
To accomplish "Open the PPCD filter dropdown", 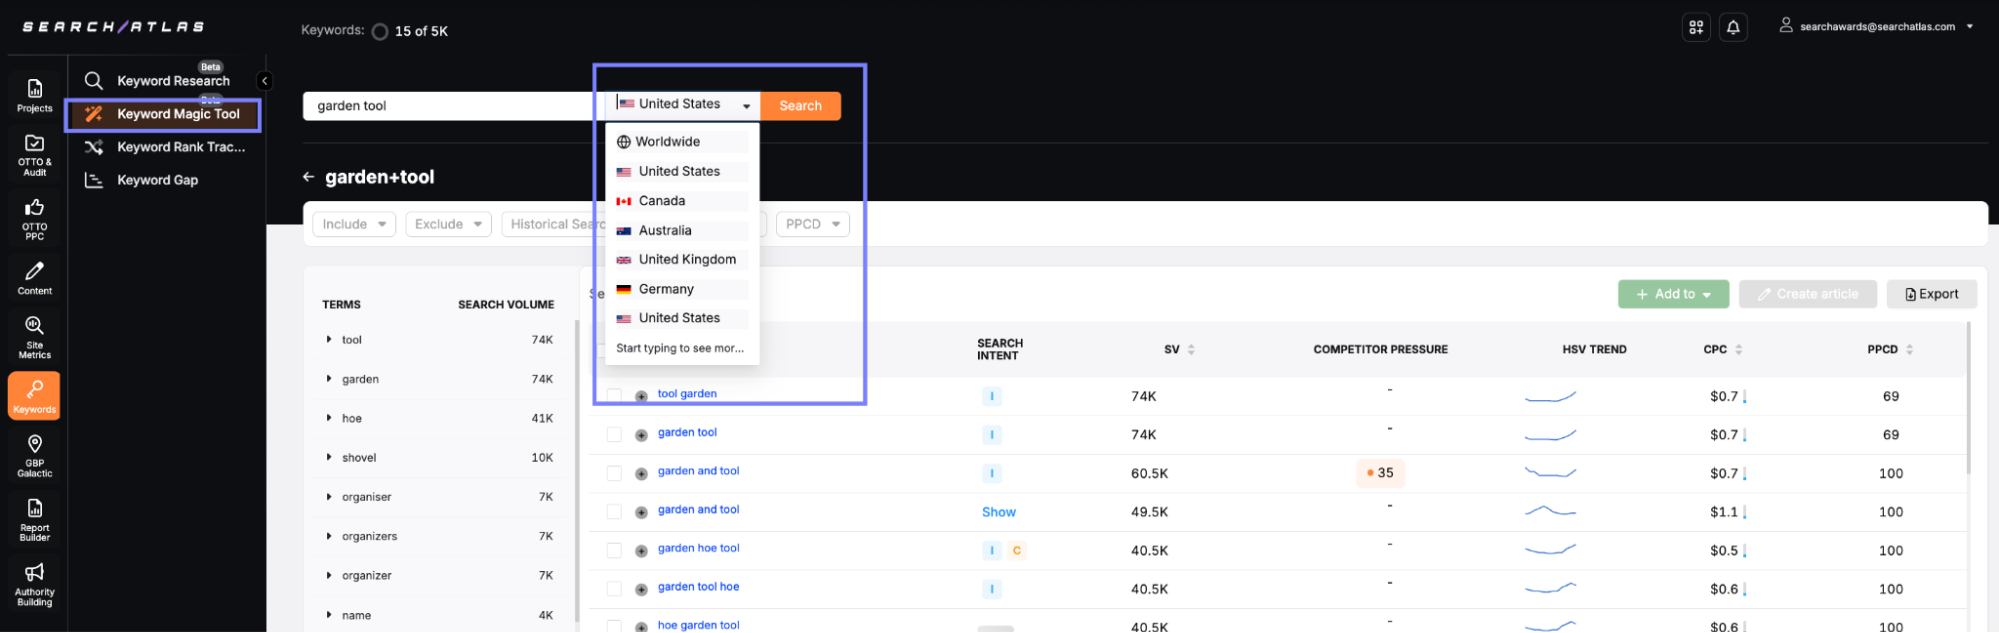I will pyautogui.click(x=813, y=225).
